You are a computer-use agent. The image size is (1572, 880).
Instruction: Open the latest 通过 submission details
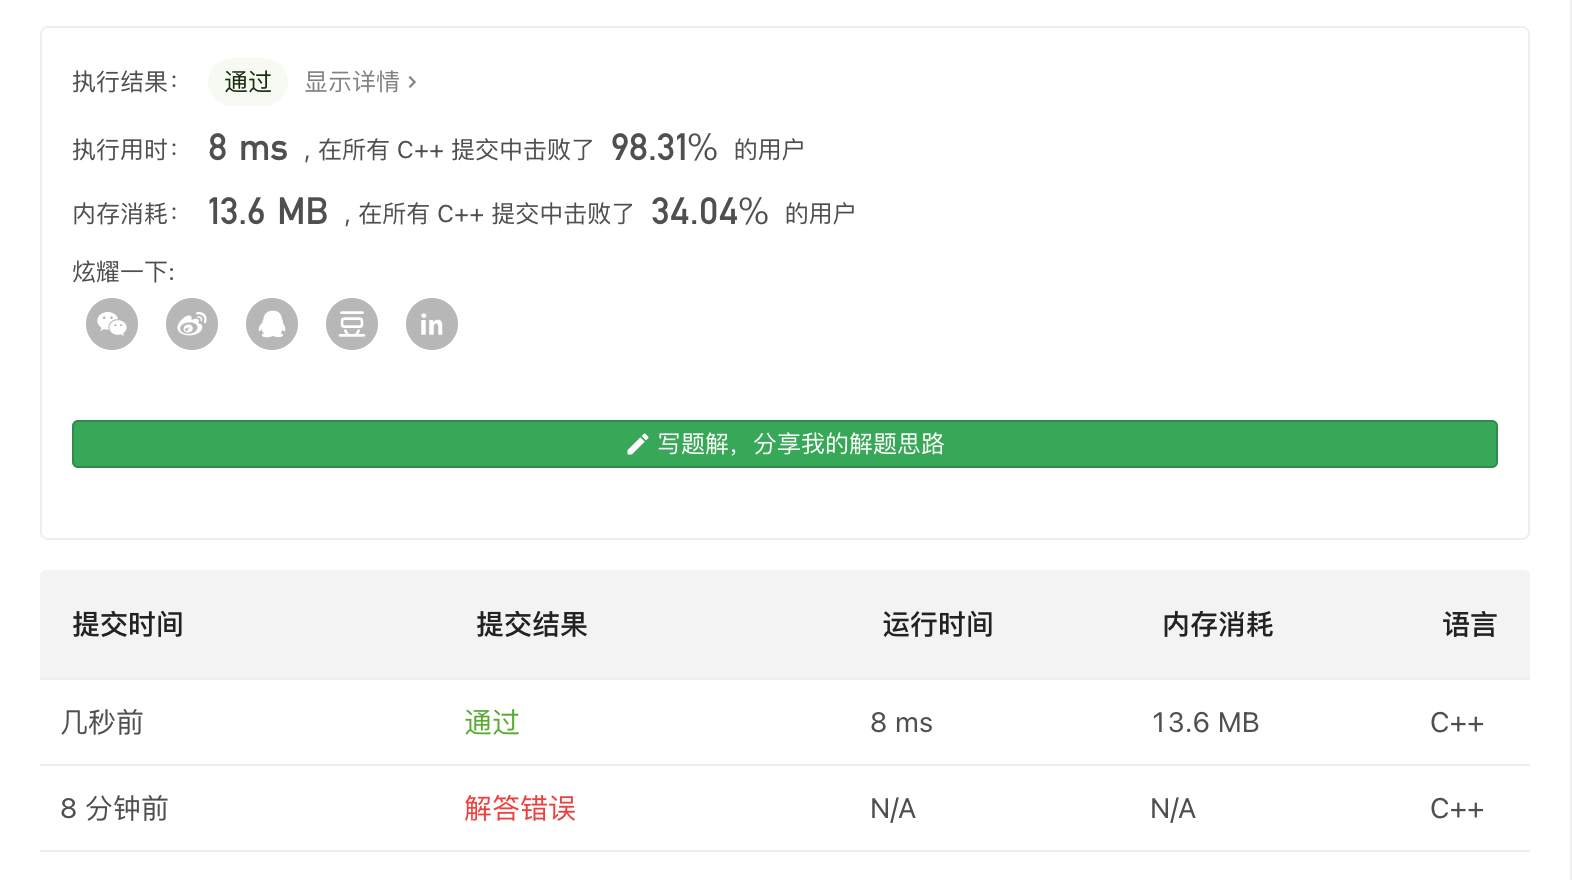coord(491,722)
